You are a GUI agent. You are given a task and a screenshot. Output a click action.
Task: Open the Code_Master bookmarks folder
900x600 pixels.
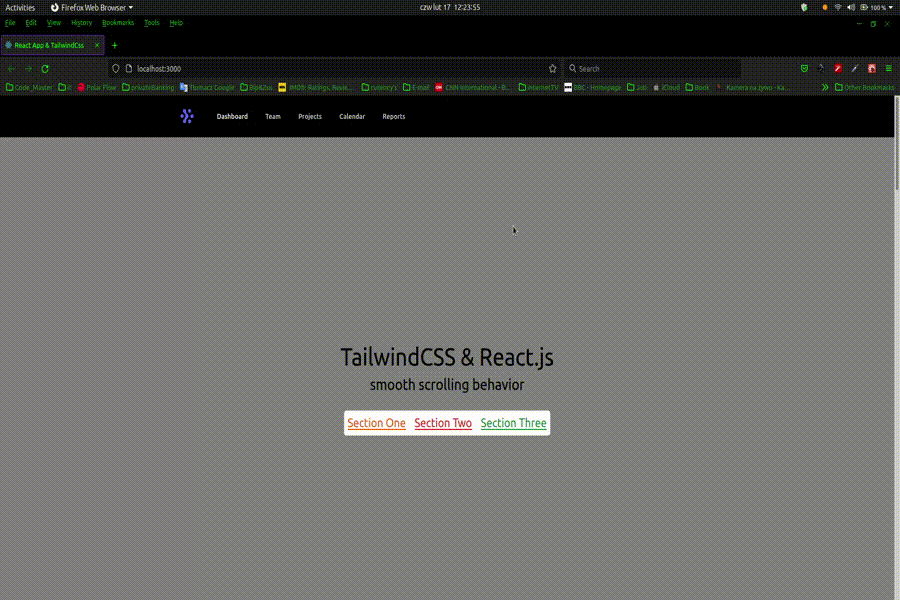click(x=29, y=88)
